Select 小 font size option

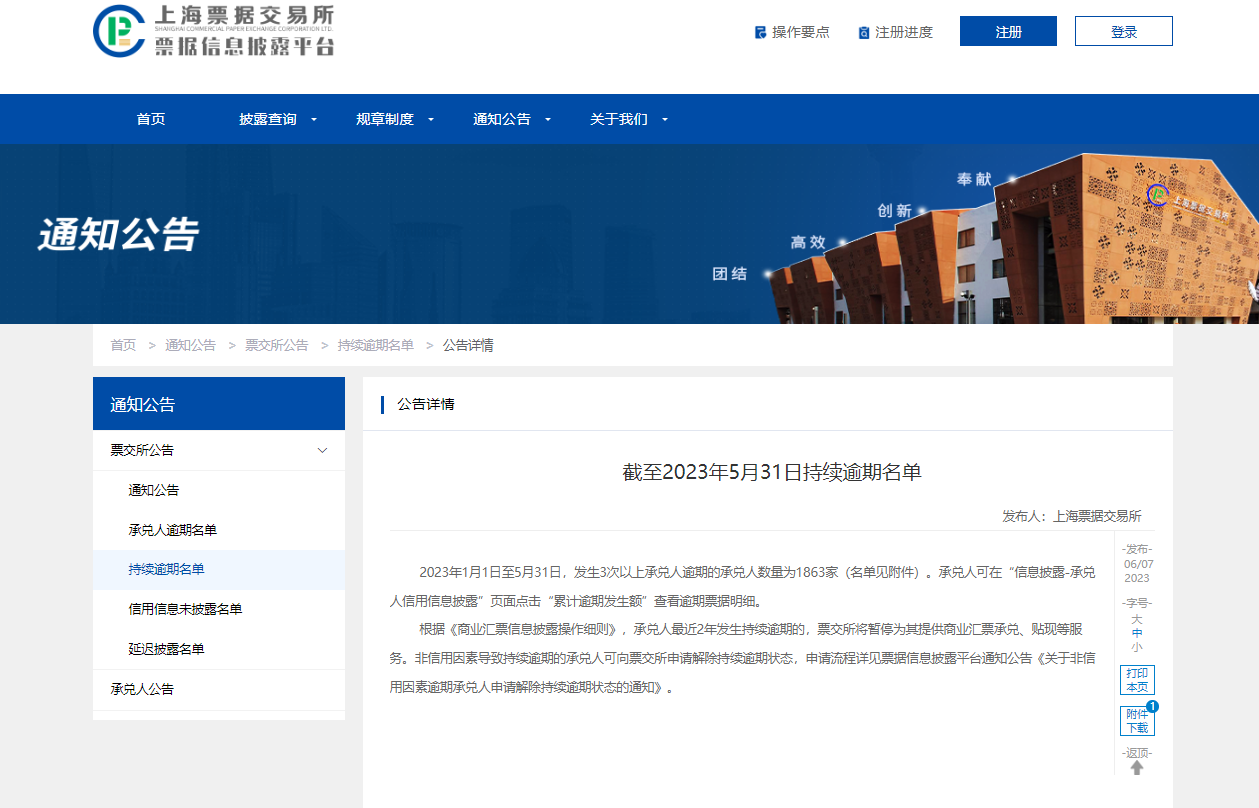click(x=1137, y=646)
